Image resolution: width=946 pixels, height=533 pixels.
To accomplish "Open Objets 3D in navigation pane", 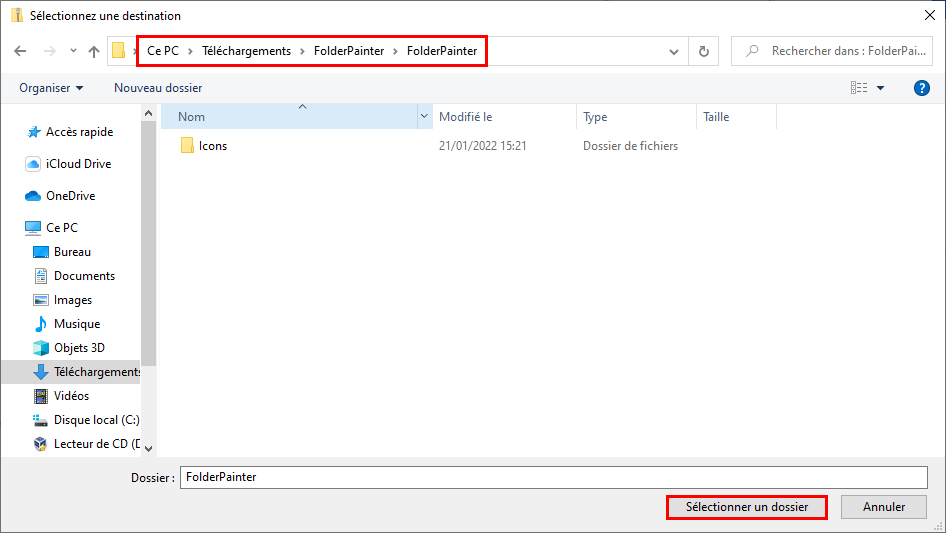I will (x=79, y=348).
